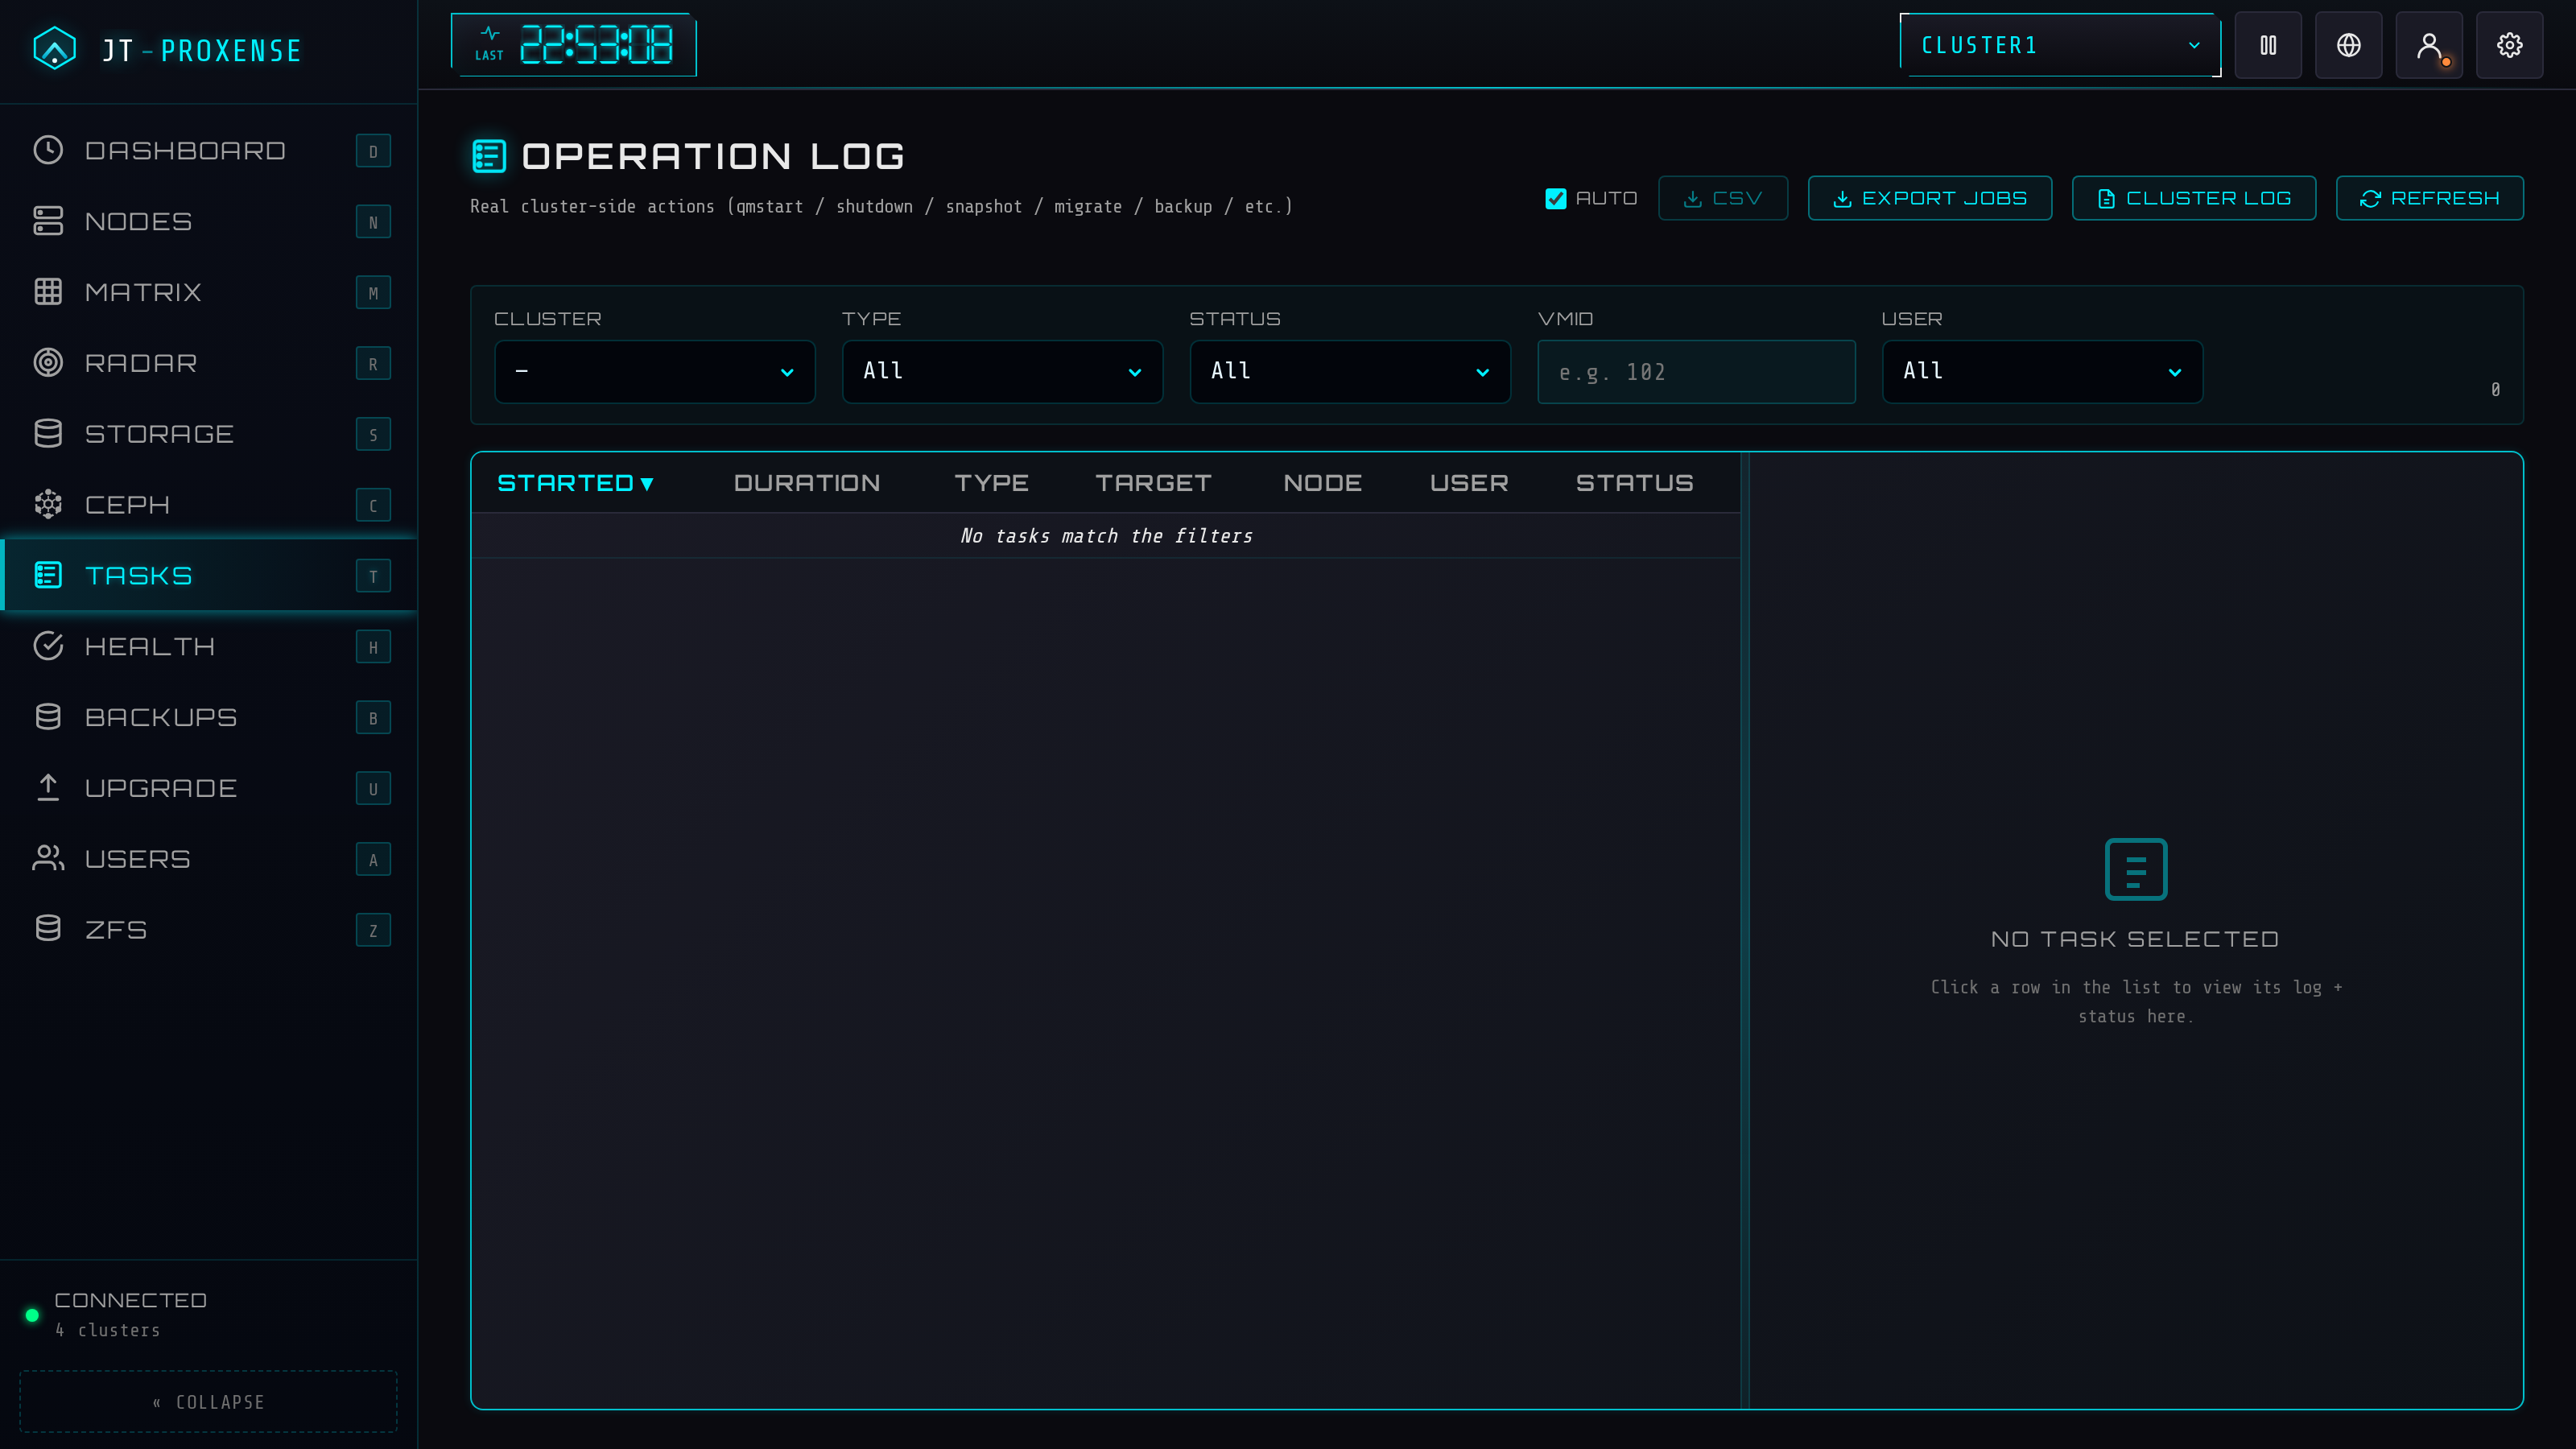
Task: Open the User filter dropdown
Action: tap(2042, 372)
